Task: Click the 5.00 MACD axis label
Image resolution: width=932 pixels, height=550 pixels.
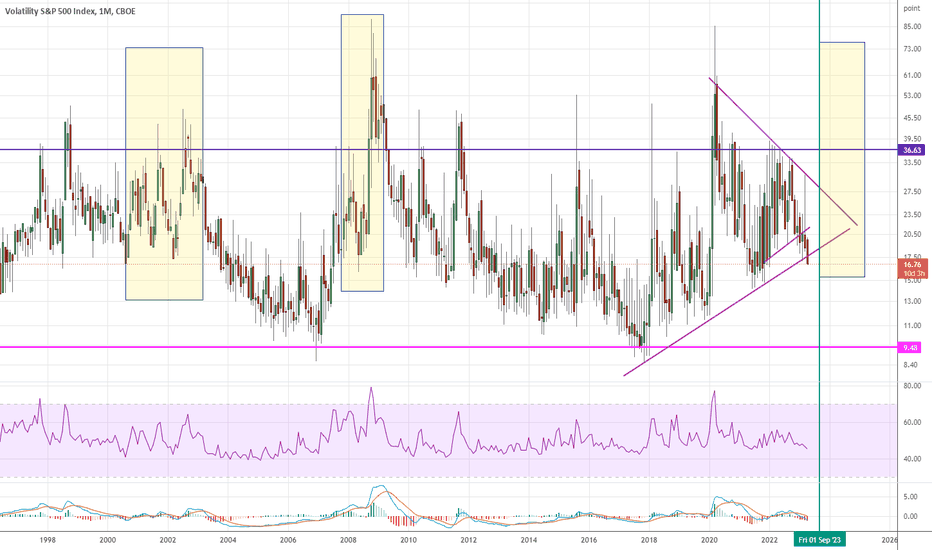Action: click(x=910, y=497)
